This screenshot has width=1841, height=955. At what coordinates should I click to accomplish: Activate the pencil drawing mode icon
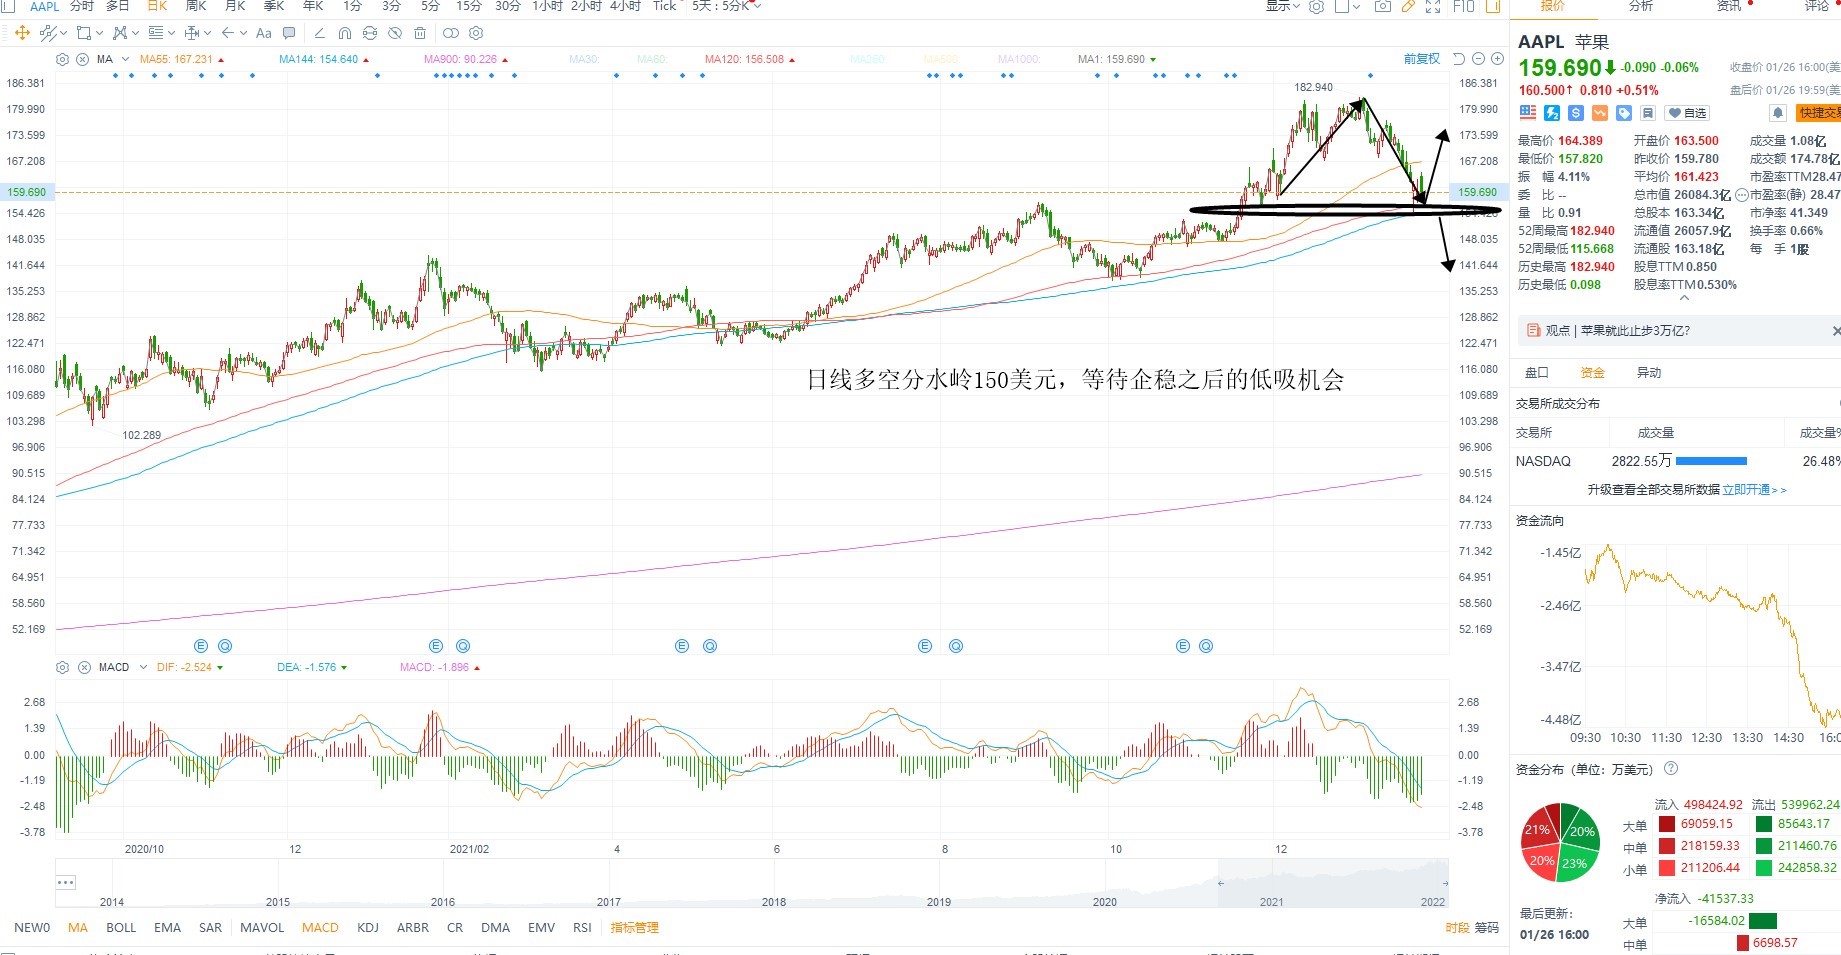[x=1408, y=6]
